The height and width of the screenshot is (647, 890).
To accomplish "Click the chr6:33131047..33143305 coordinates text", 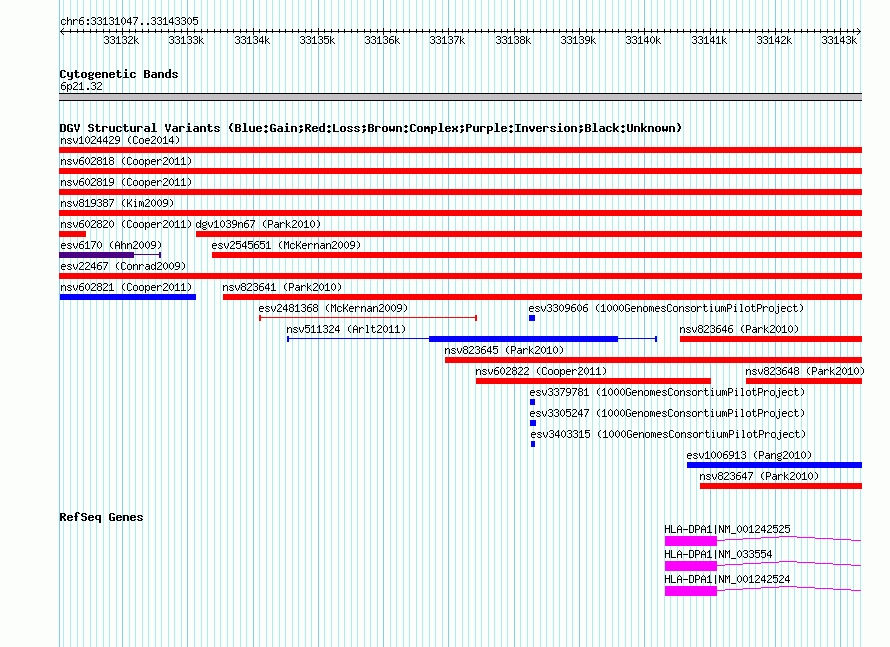I will 129,21.
